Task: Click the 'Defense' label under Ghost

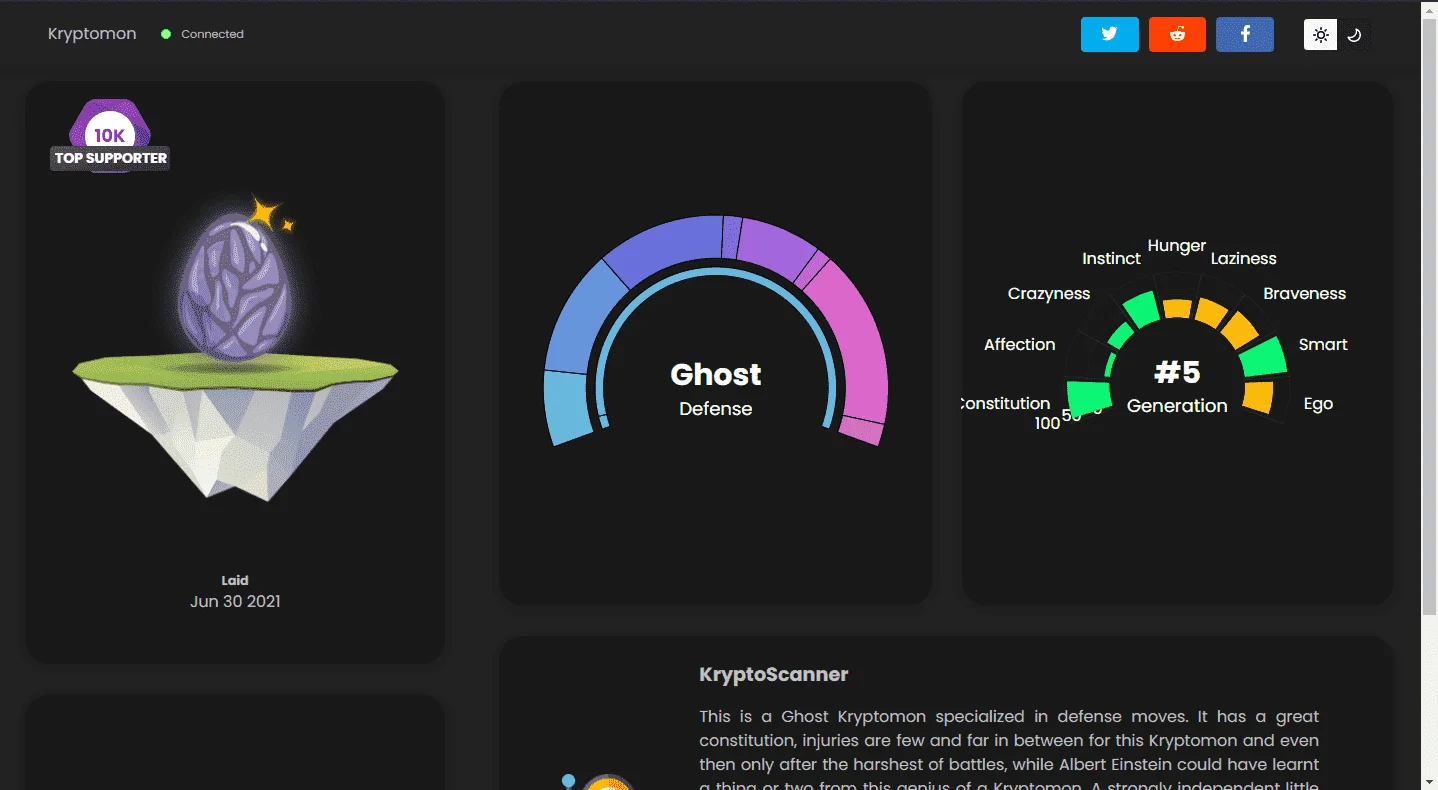Action: [715, 408]
